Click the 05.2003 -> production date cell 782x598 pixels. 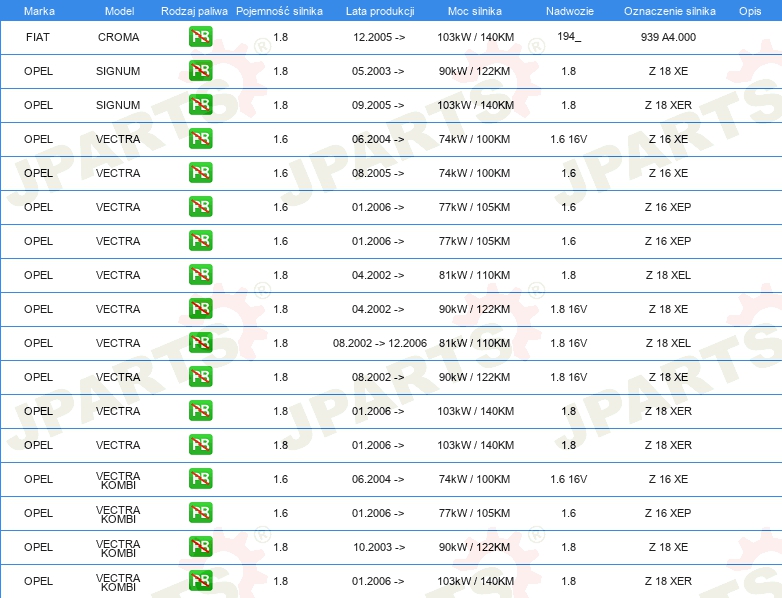tap(378, 71)
